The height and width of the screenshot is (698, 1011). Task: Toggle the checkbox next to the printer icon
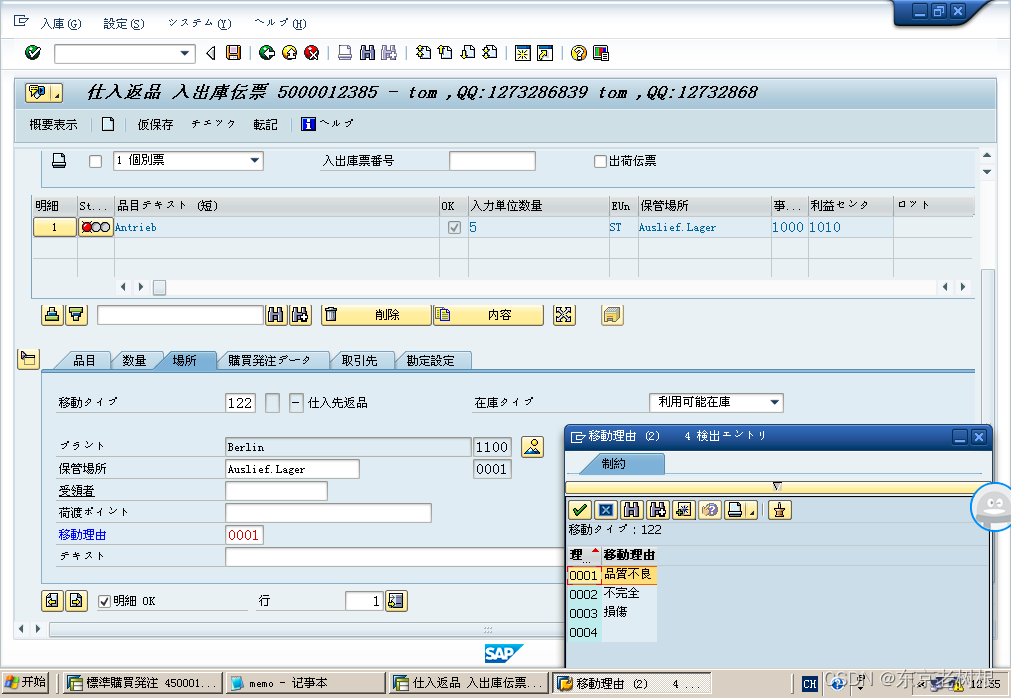point(95,161)
